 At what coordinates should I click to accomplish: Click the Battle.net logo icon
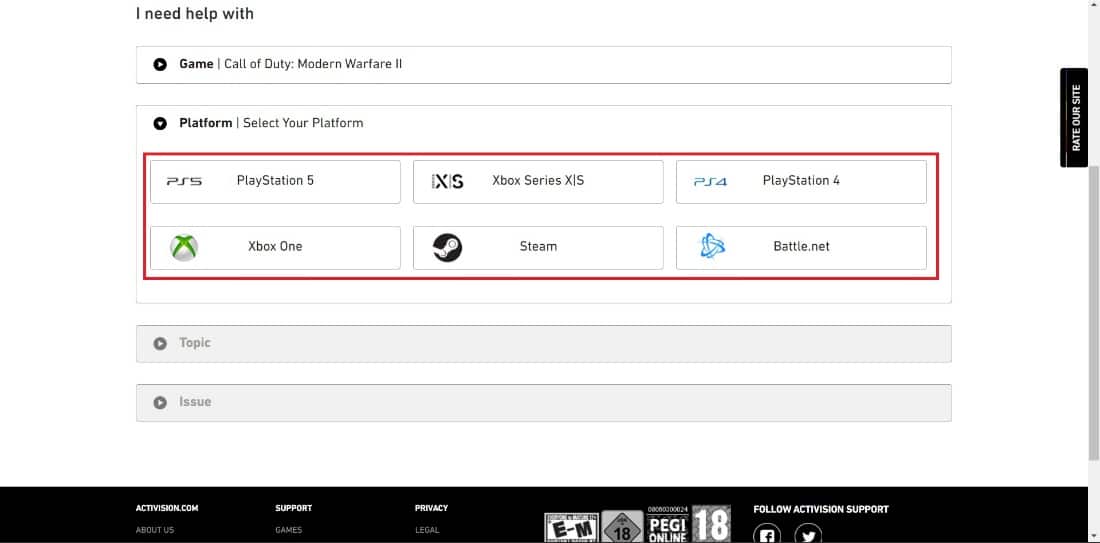[x=712, y=246]
